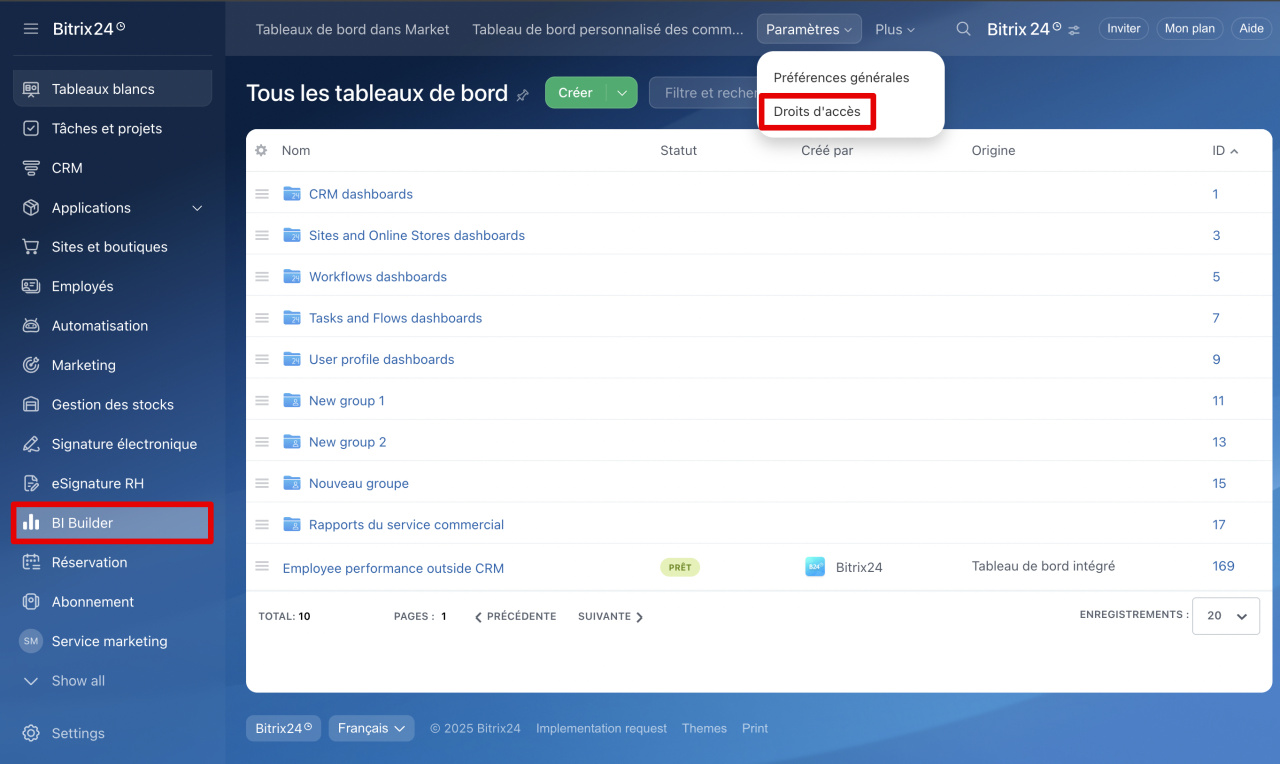Open the Créer button dropdown arrow

coord(622,93)
